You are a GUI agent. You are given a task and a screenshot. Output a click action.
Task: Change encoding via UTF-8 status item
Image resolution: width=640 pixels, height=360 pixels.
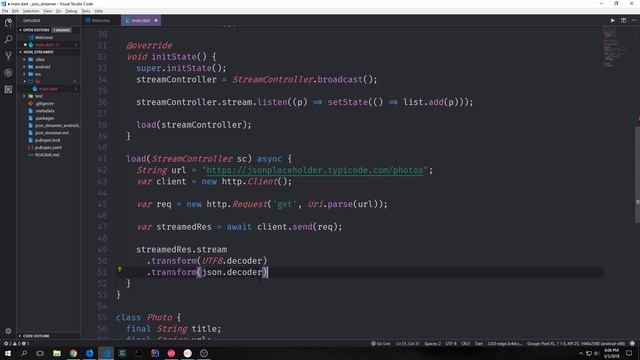pos(451,344)
